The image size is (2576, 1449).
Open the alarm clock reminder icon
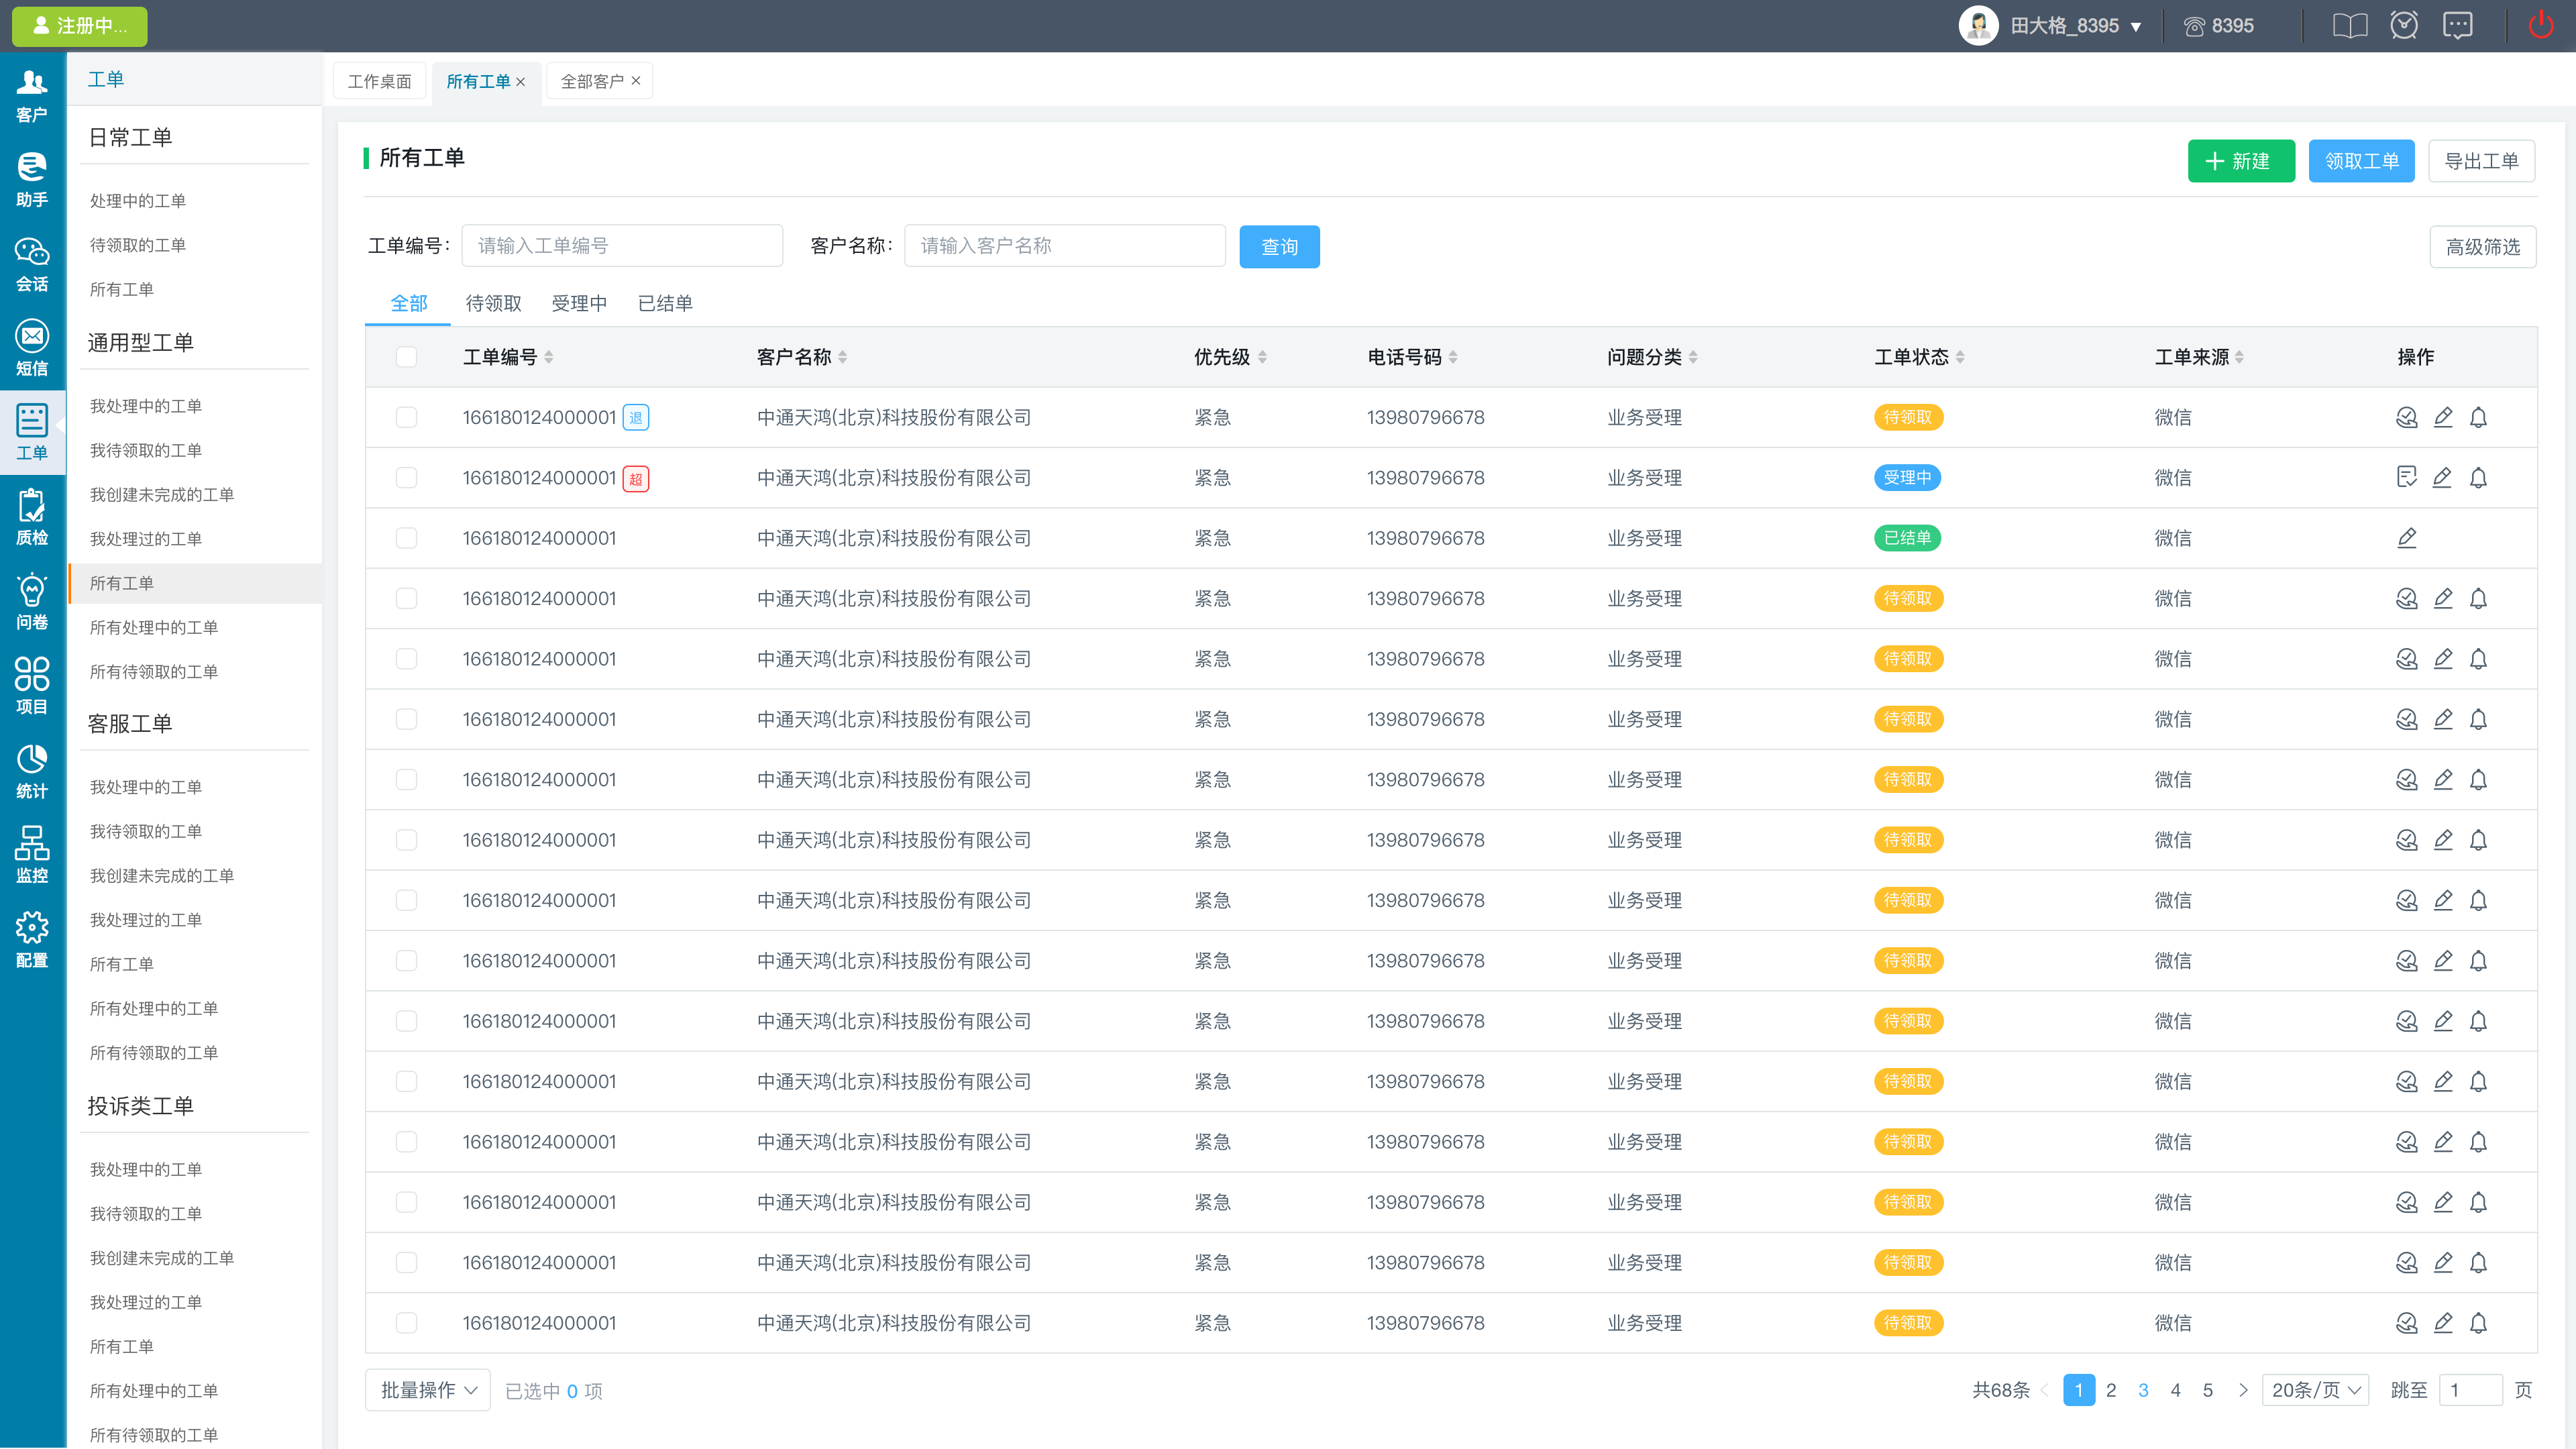[2404, 25]
